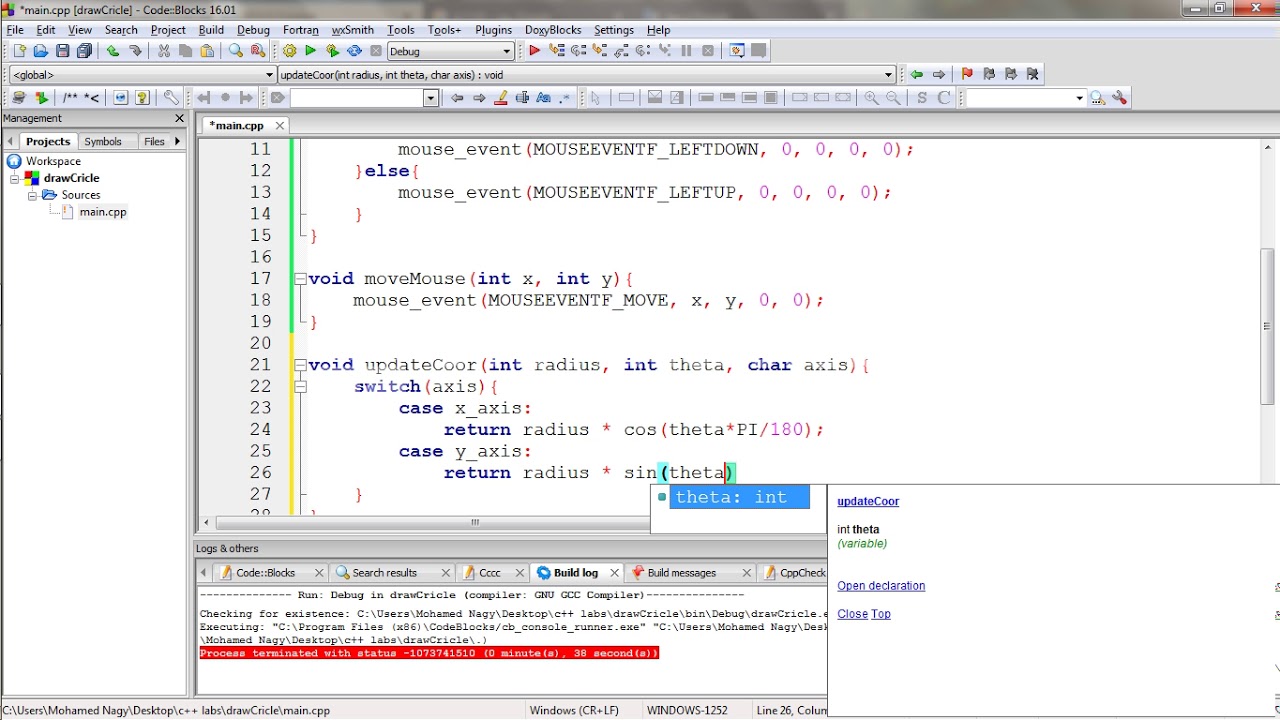Click the updateCoor link in the tooltip
This screenshot has width=1280, height=720.
tap(868, 502)
